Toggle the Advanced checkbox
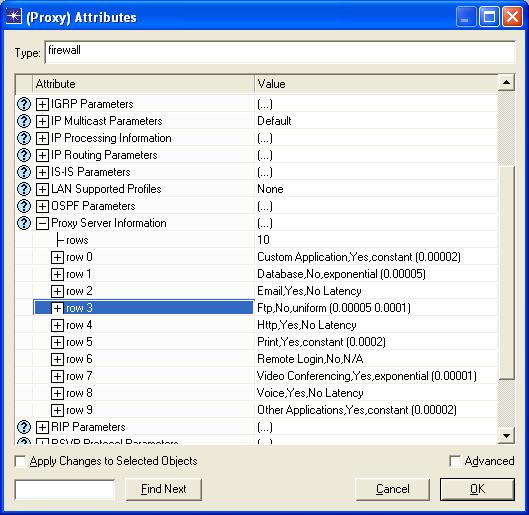The height and width of the screenshot is (515, 529). [455, 461]
